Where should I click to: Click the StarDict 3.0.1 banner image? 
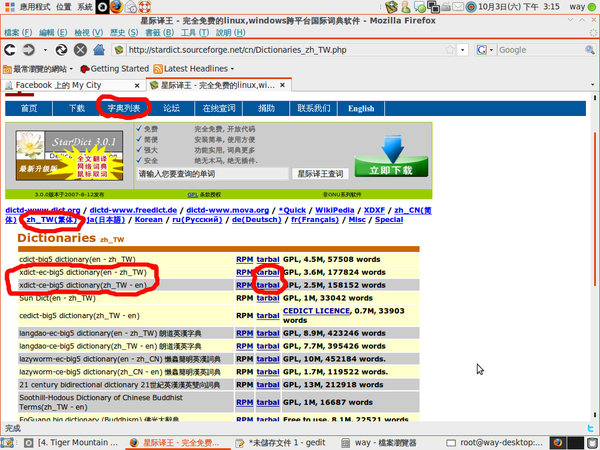[69, 155]
